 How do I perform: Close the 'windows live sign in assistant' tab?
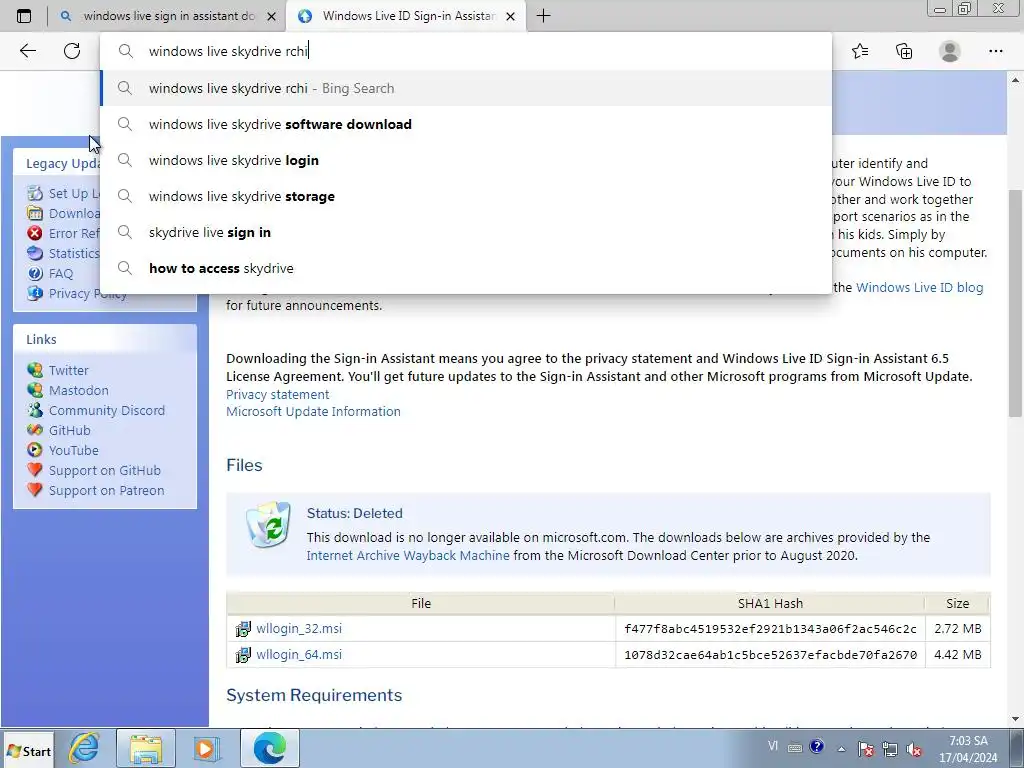tap(272, 16)
